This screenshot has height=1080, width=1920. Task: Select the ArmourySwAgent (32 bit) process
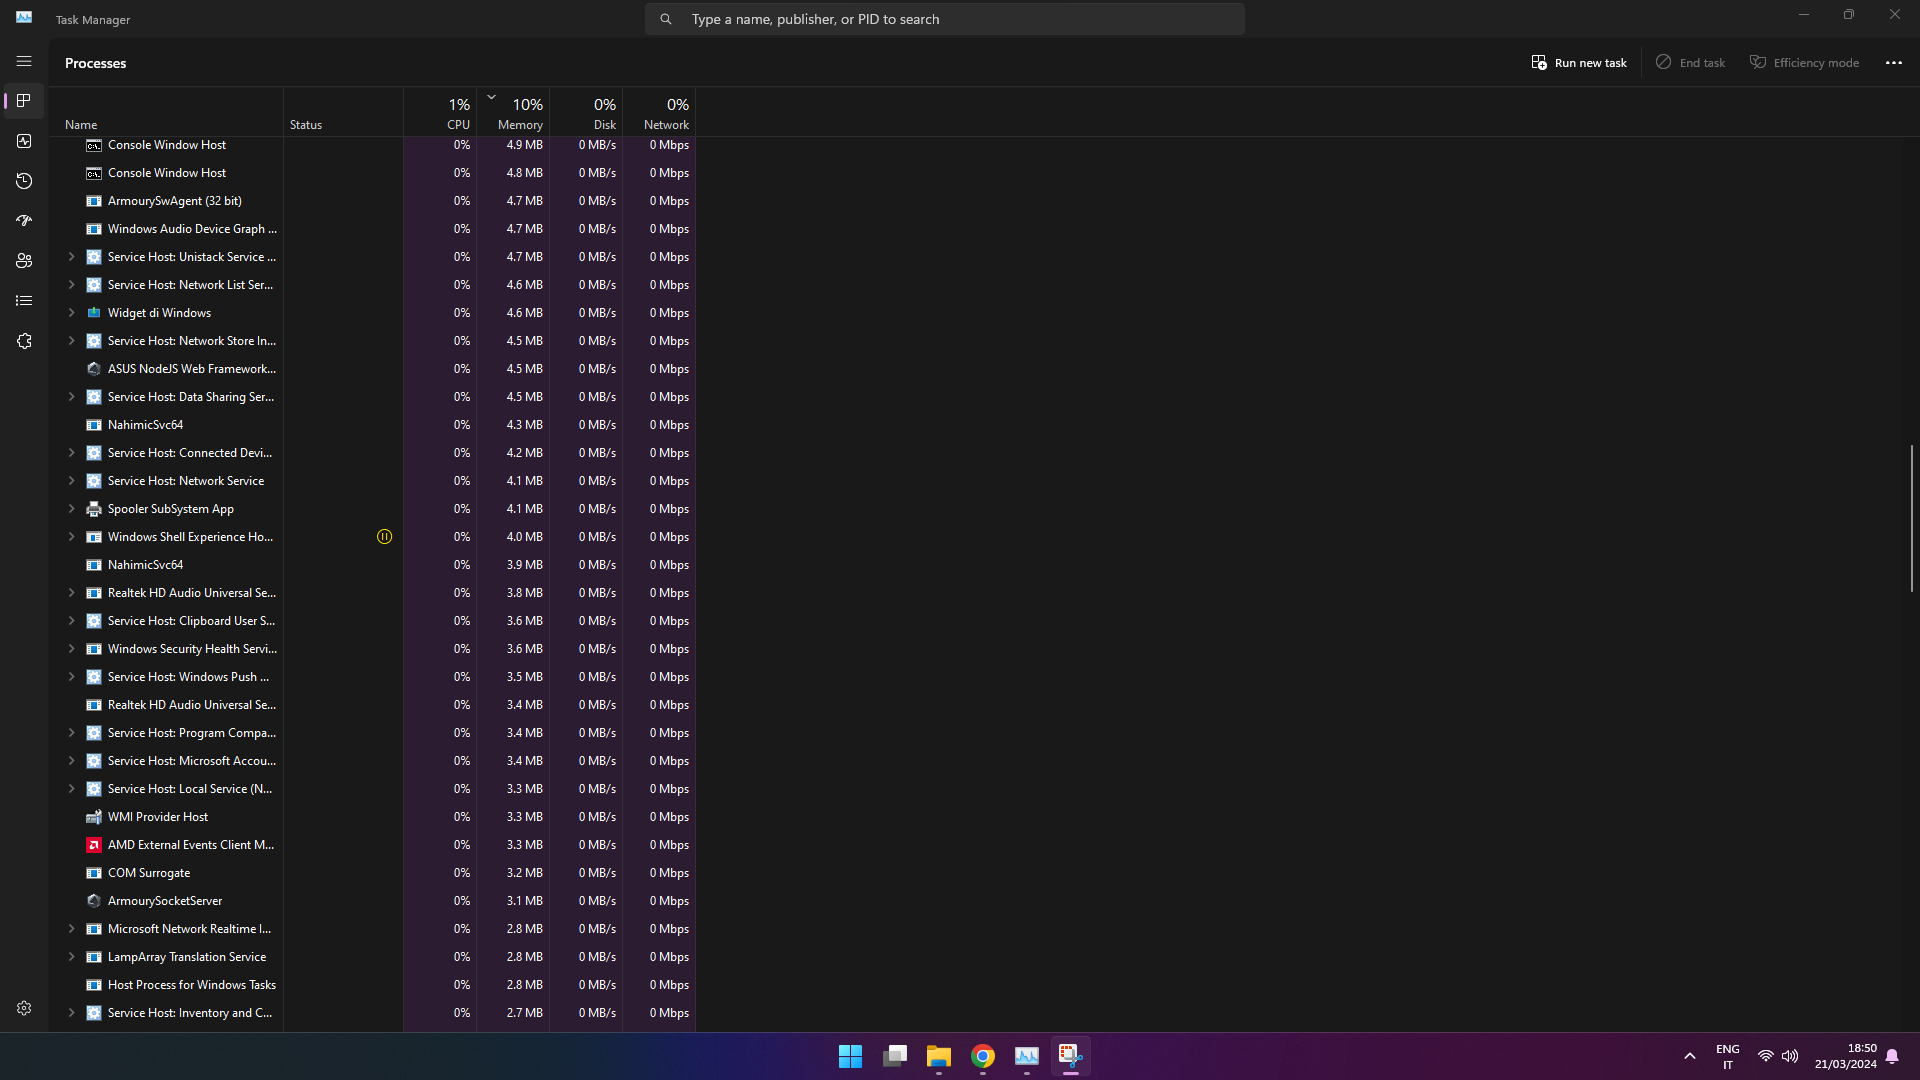[372, 201]
